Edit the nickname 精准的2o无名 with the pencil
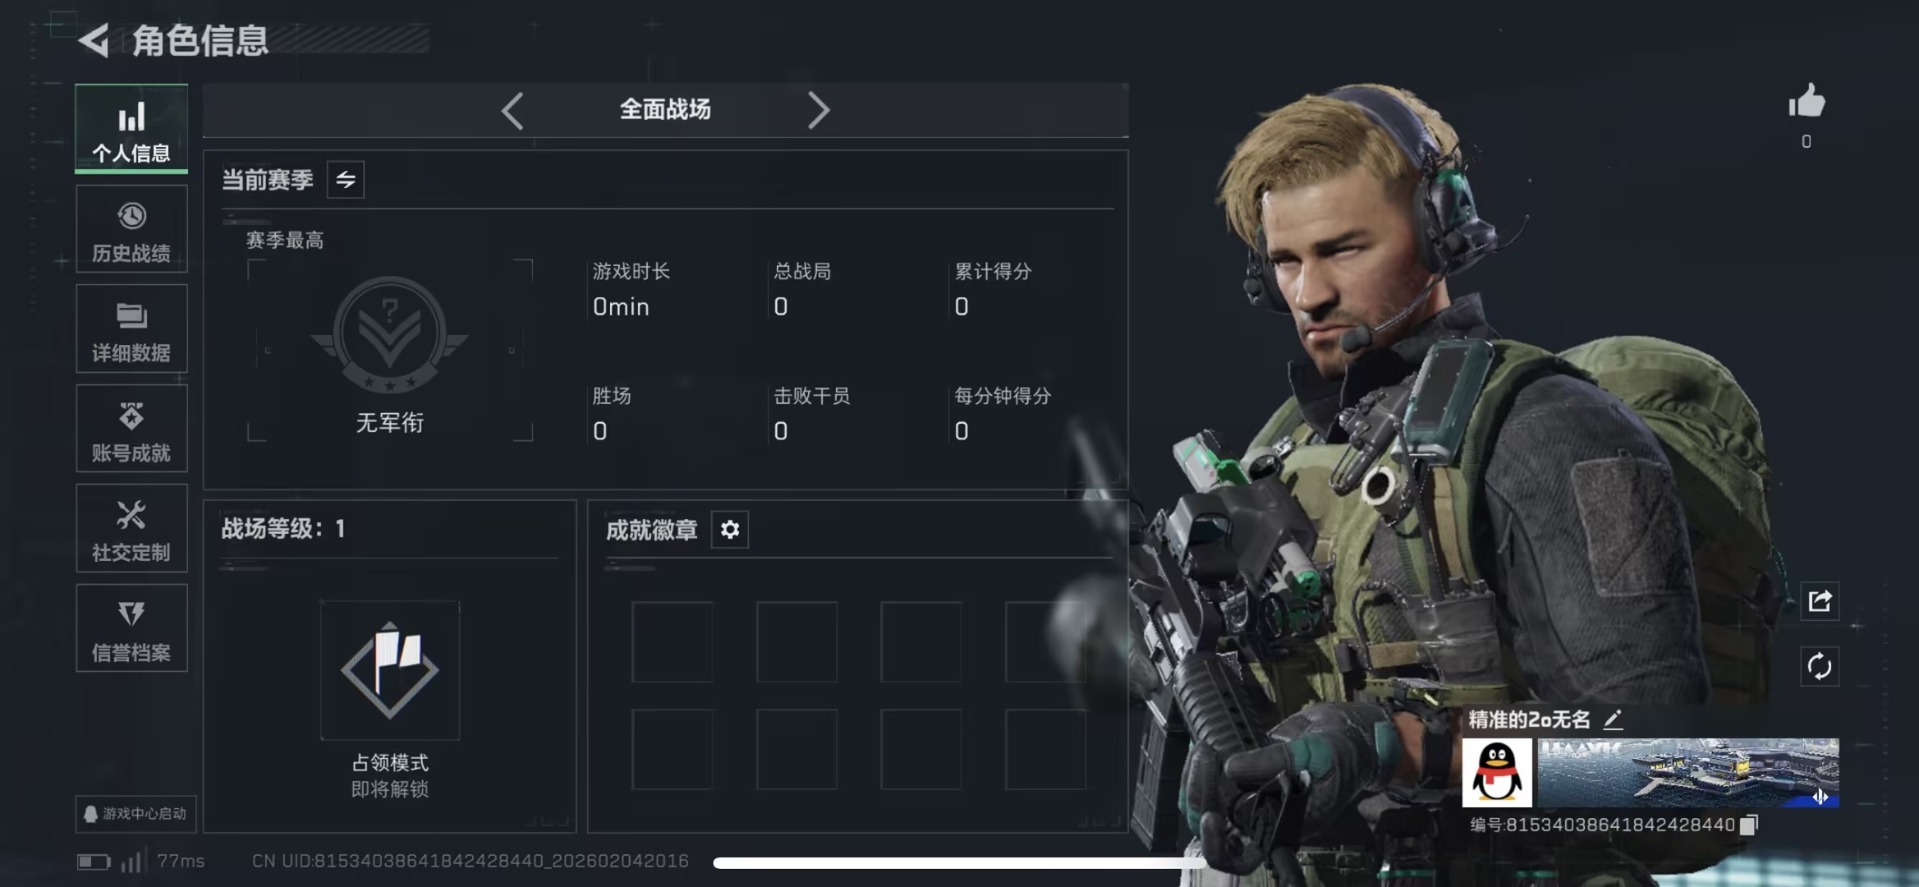The width and height of the screenshot is (1919, 887). point(1612,719)
